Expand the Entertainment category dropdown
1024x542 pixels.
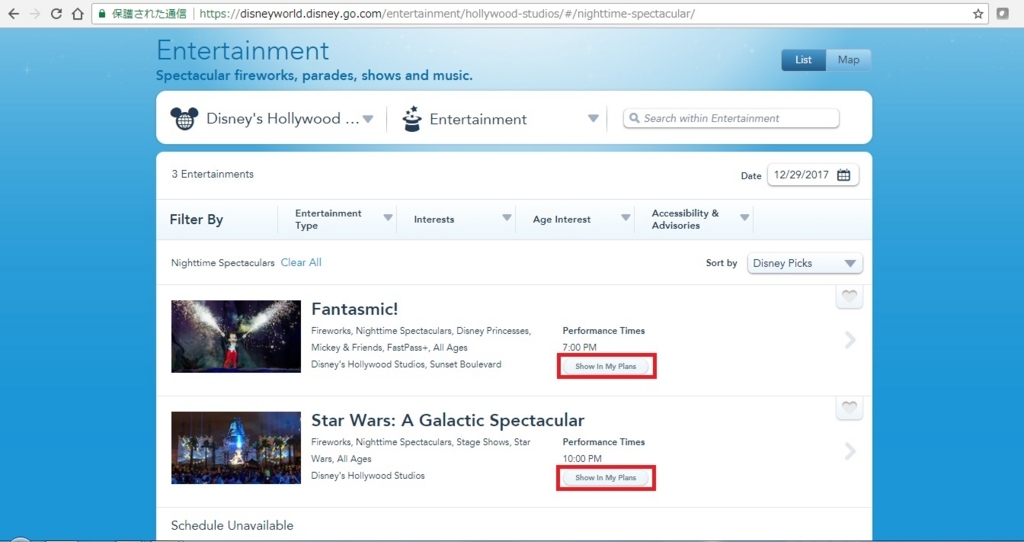point(593,119)
